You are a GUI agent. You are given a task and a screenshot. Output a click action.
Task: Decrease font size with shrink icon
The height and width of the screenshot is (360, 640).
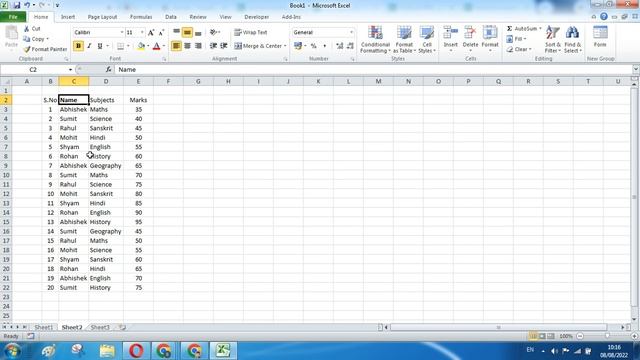[x=161, y=32]
